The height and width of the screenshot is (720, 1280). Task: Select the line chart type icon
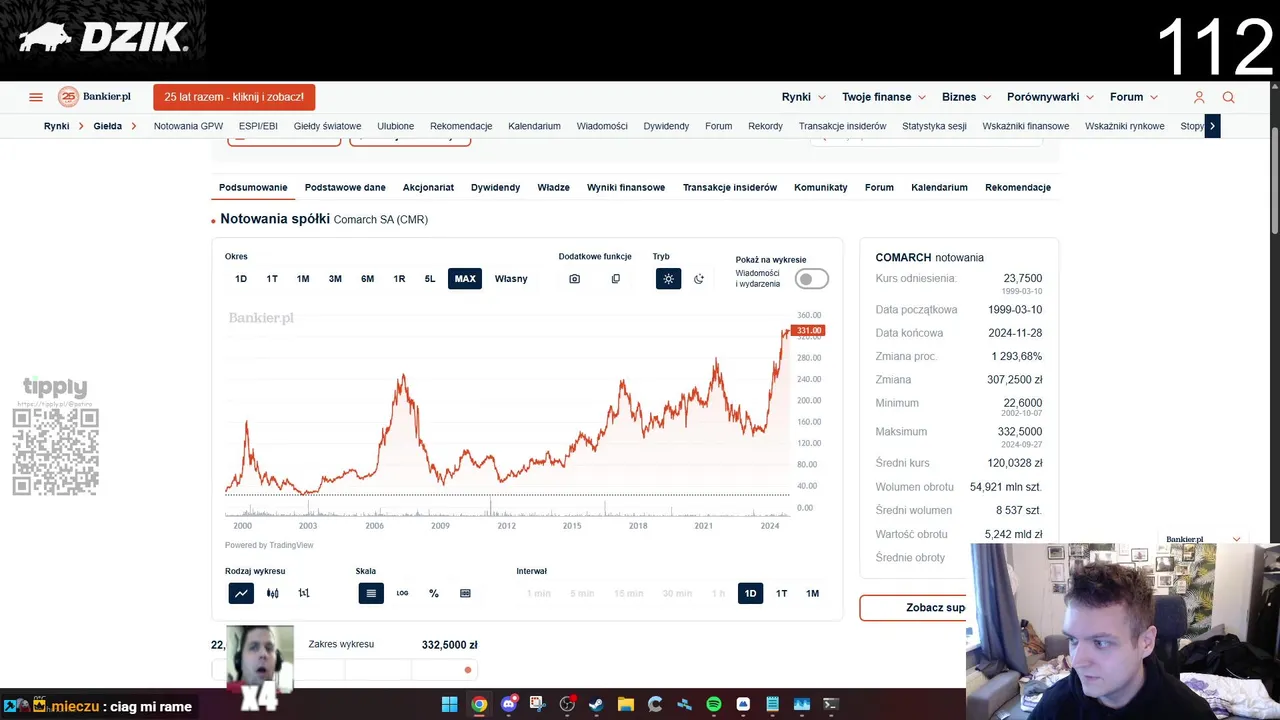[241, 593]
